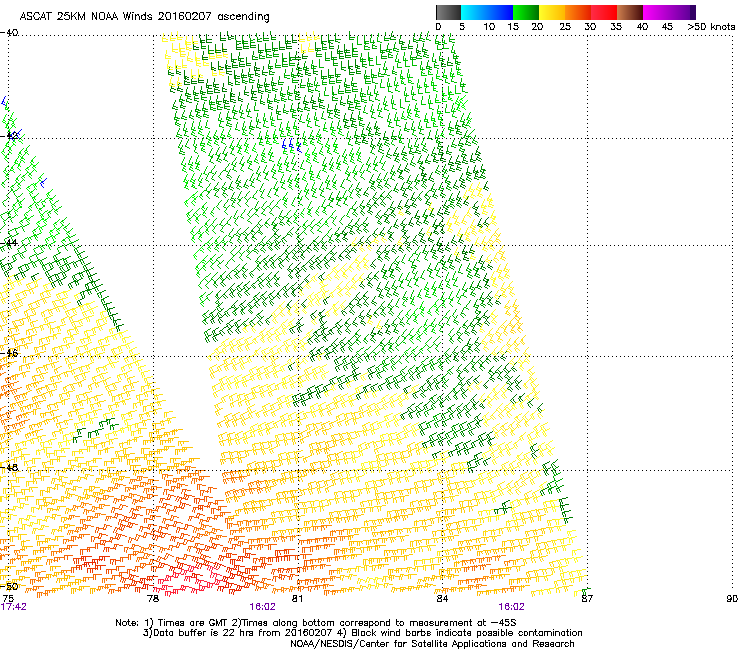This screenshot has width=740, height=650.
Task: Click the legend tick label '35'
Action: tap(616, 27)
